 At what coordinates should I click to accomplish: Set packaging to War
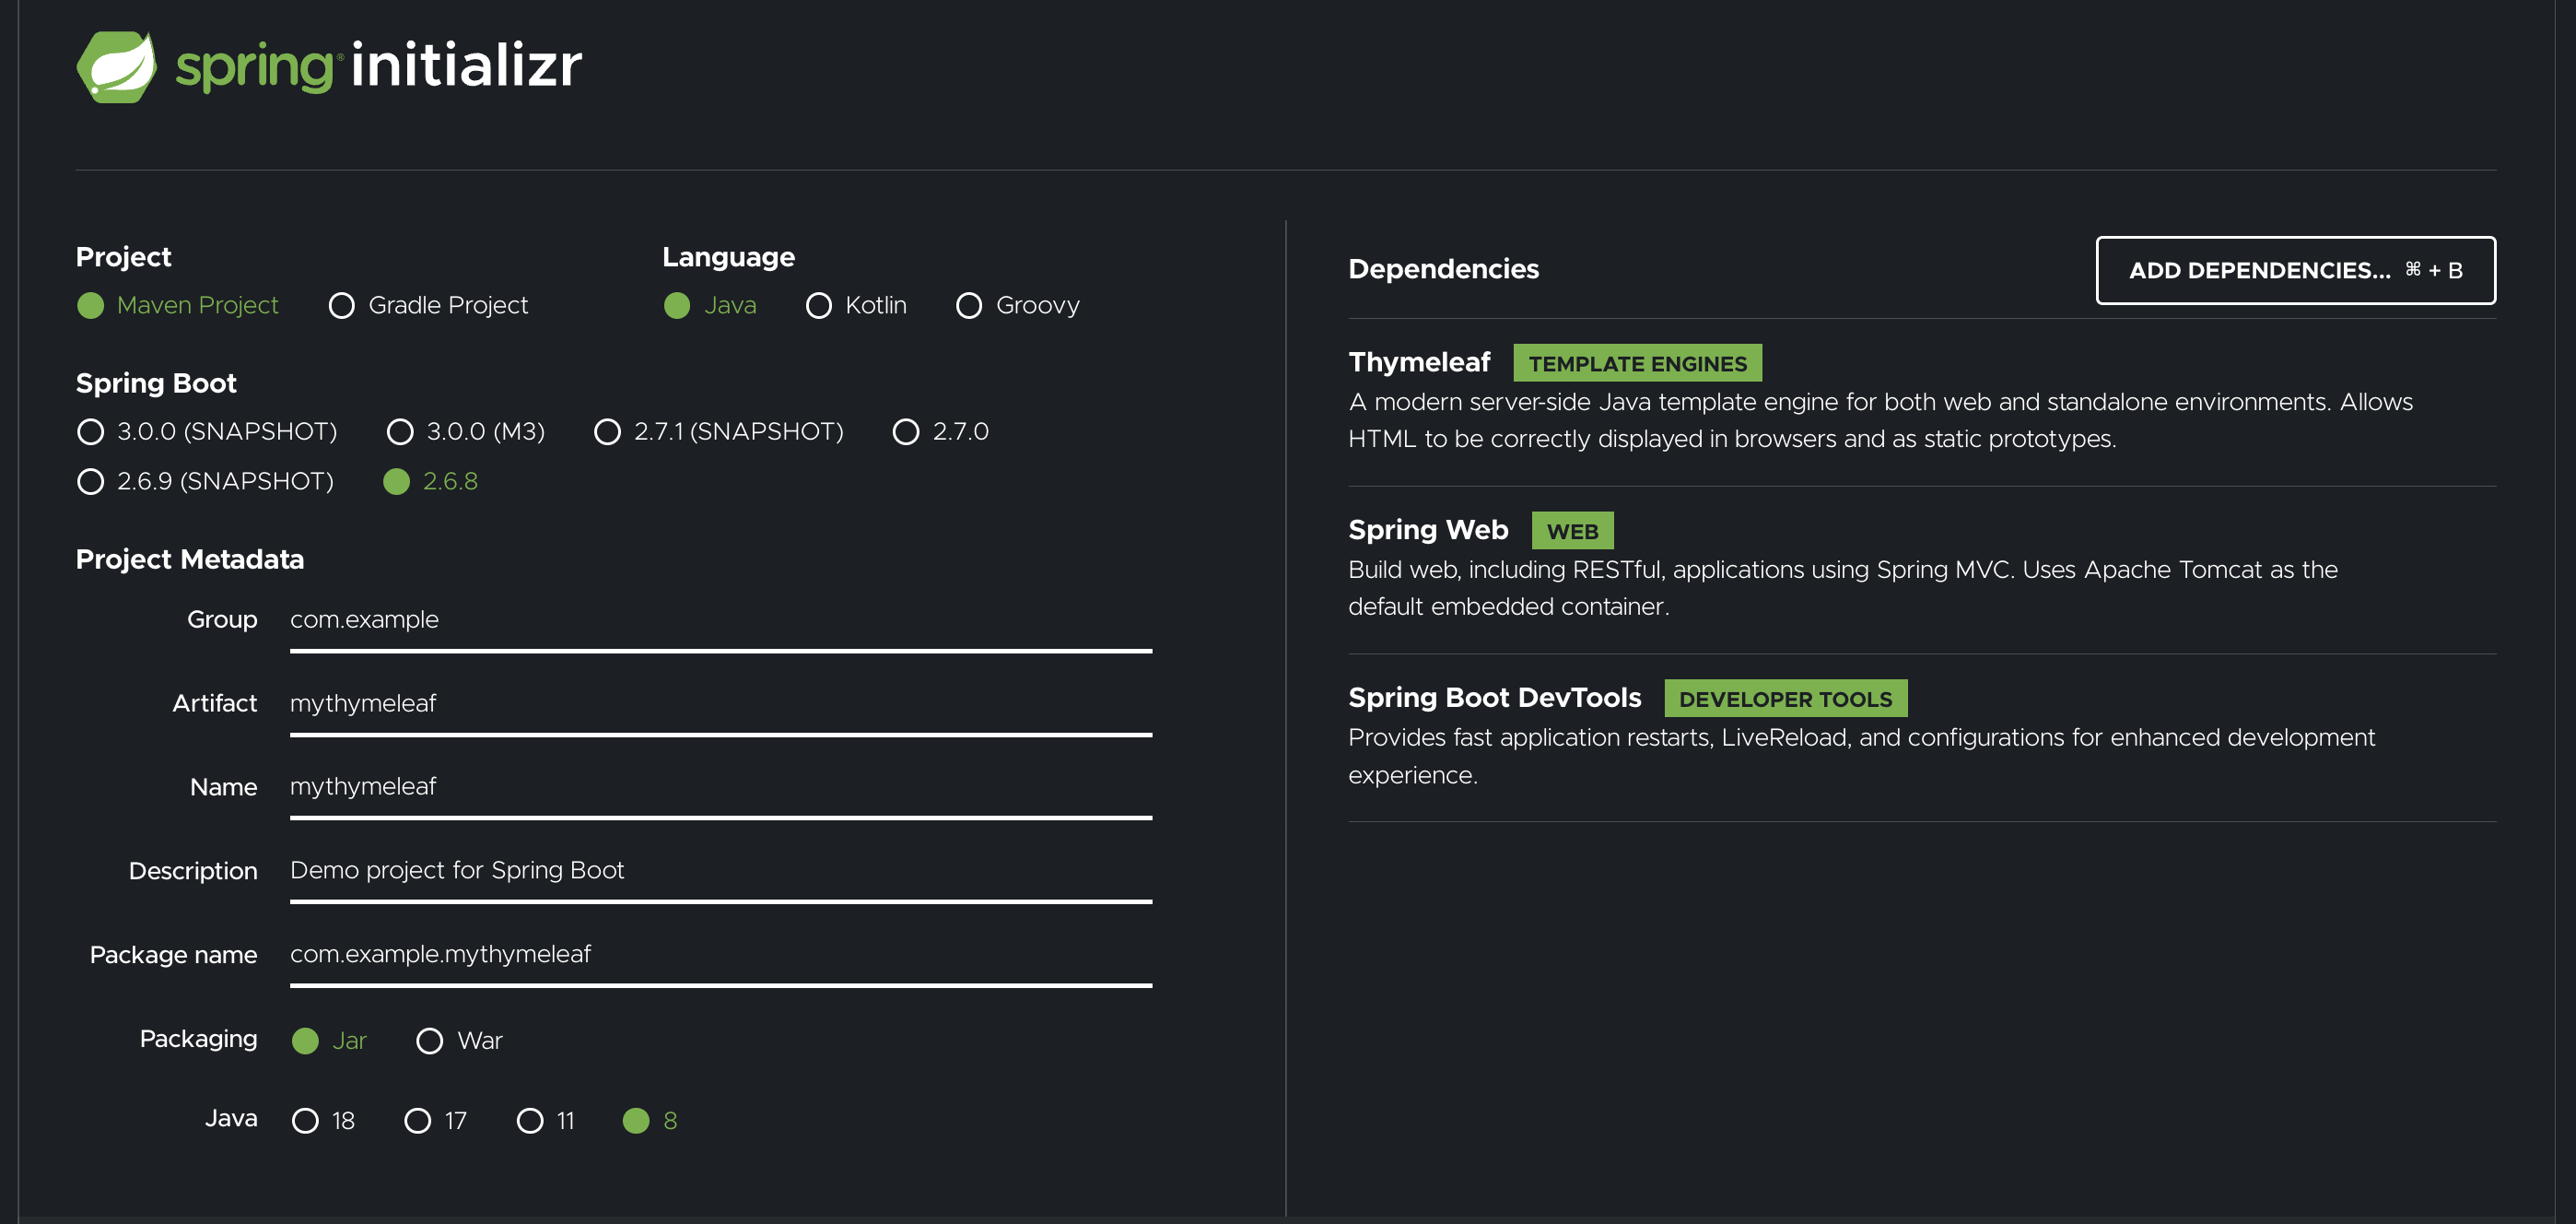[x=430, y=1041]
